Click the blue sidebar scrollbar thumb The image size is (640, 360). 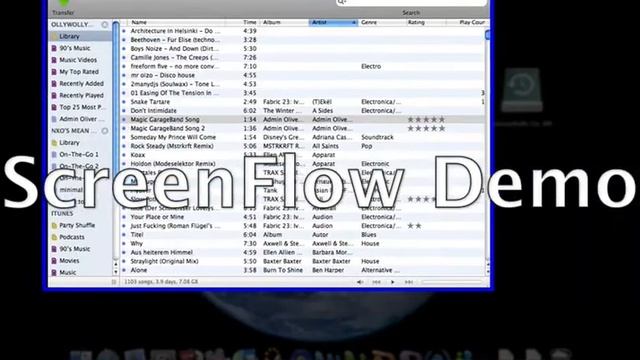(x=116, y=139)
